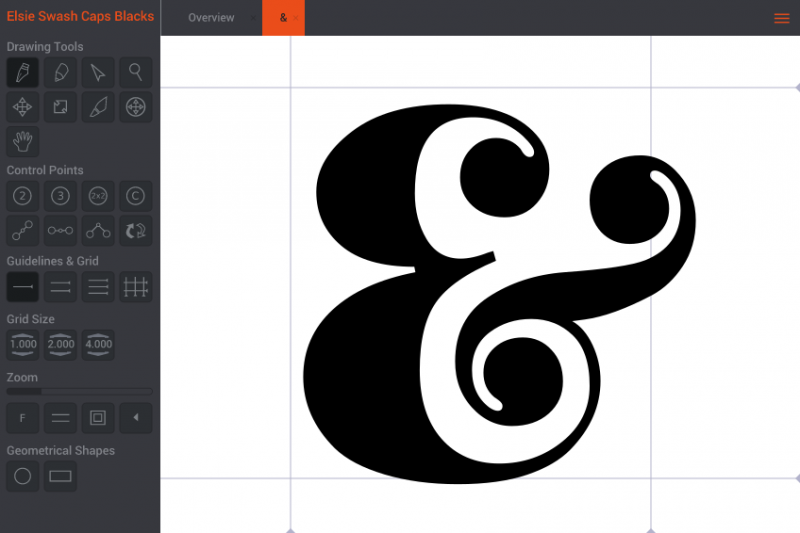Viewport: 800px width, 533px height.
Task: Click the right vertical guideline bottom handle
Action: (x=651, y=530)
